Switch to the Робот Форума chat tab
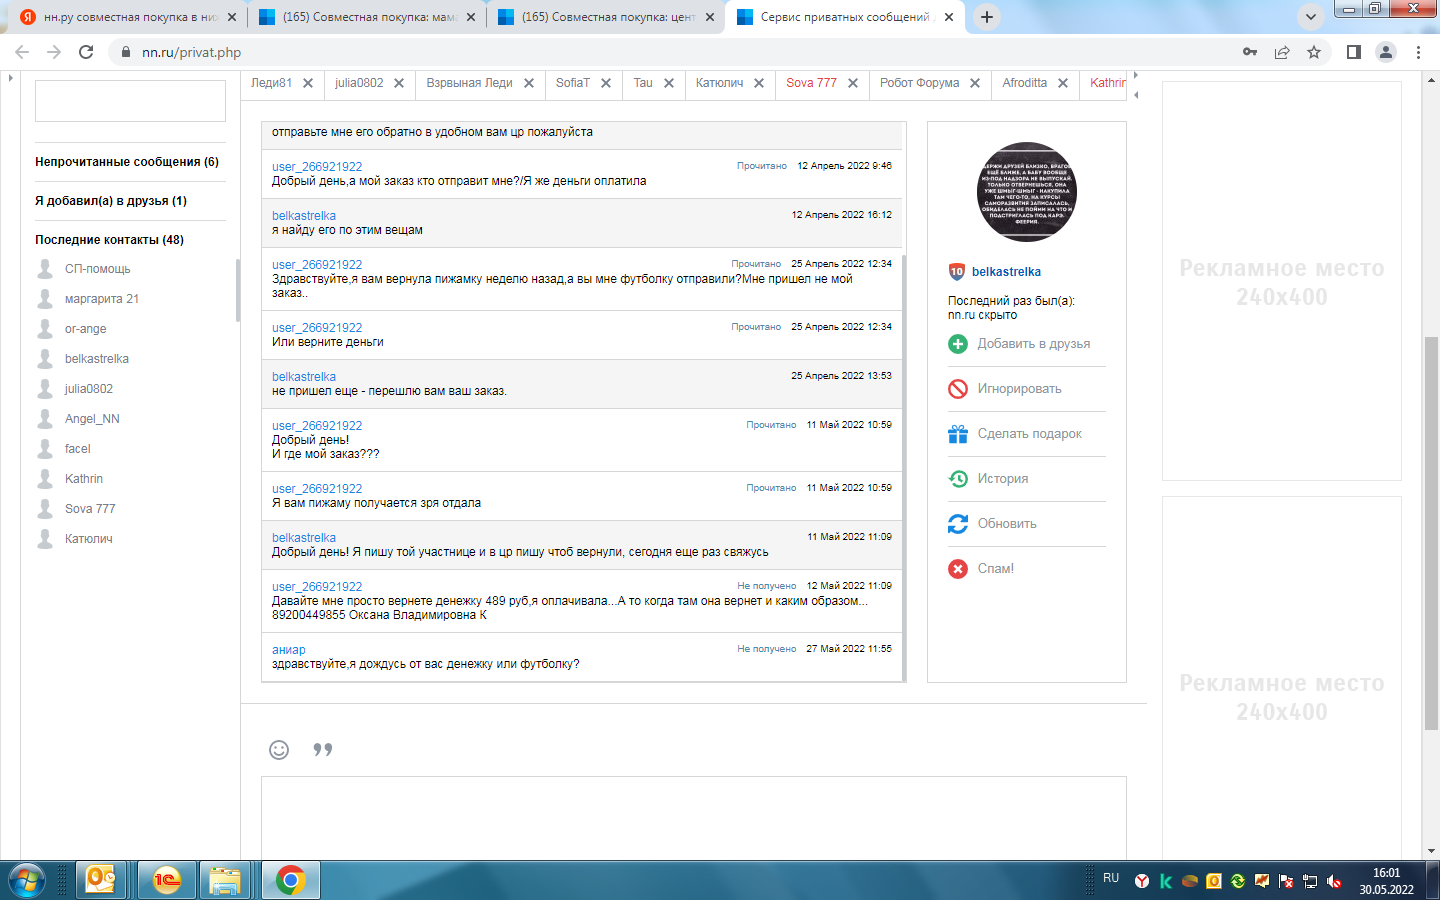The height and width of the screenshot is (900, 1440). 919,83
